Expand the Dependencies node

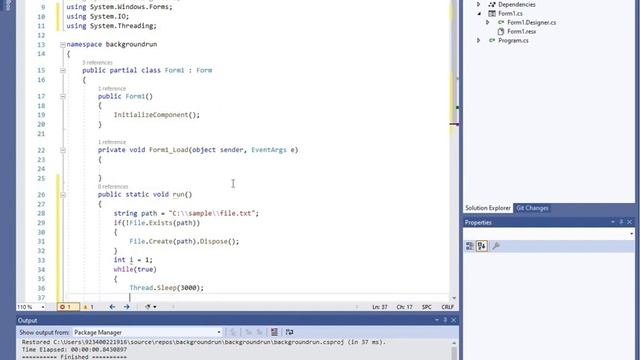(x=478, y=4)
